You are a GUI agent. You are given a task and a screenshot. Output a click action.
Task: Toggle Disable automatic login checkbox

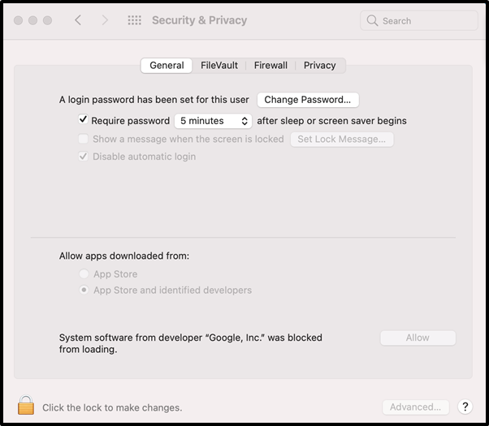83,156
